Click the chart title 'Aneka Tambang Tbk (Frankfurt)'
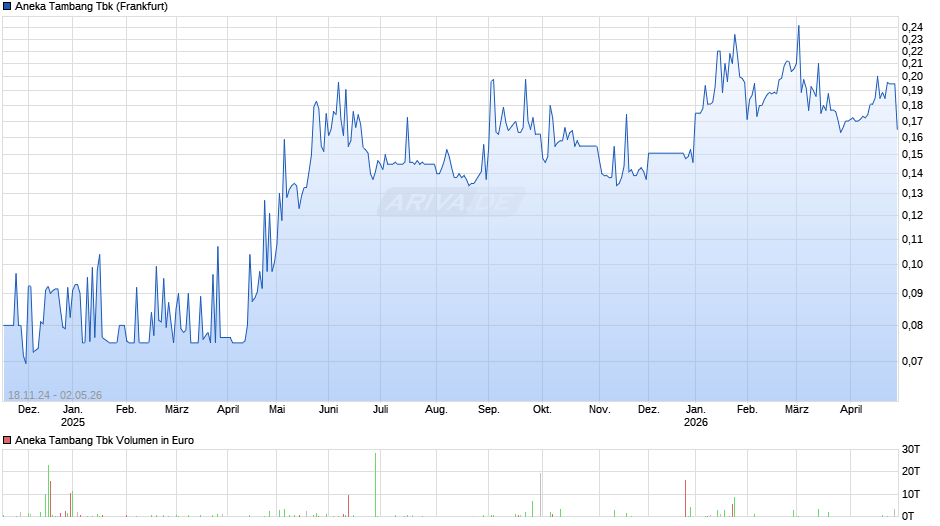 (91, 7)
